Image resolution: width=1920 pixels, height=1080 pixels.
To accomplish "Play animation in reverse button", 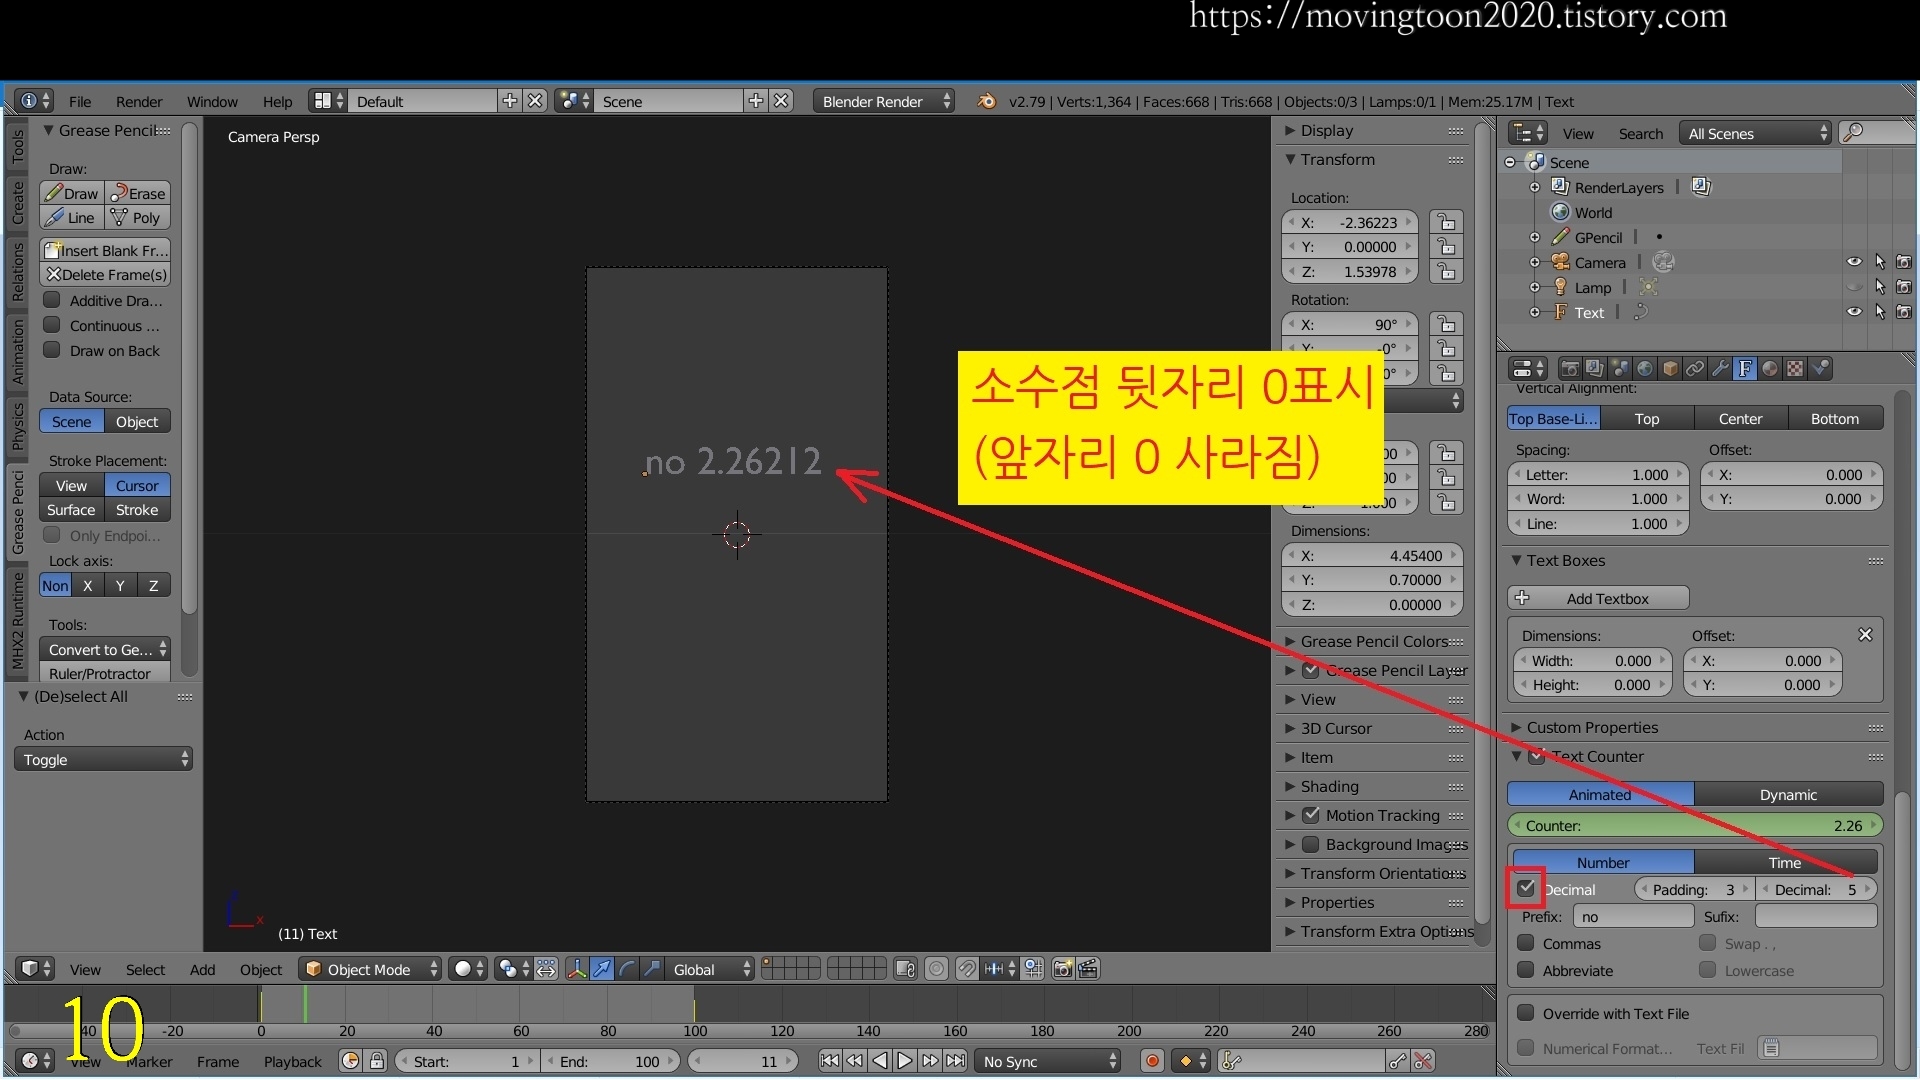I will 880,1061.
